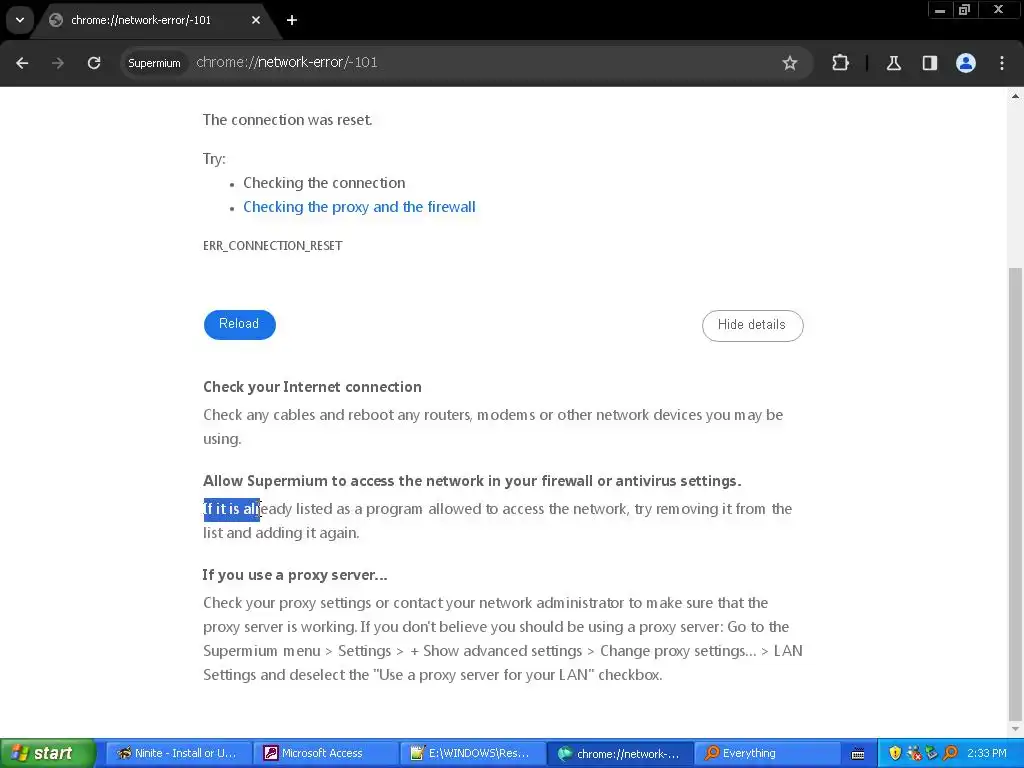The width and height of the screenshot is (1024, 768).
Task: Click 'The connection was reset.' text
Action: point(287,120)
